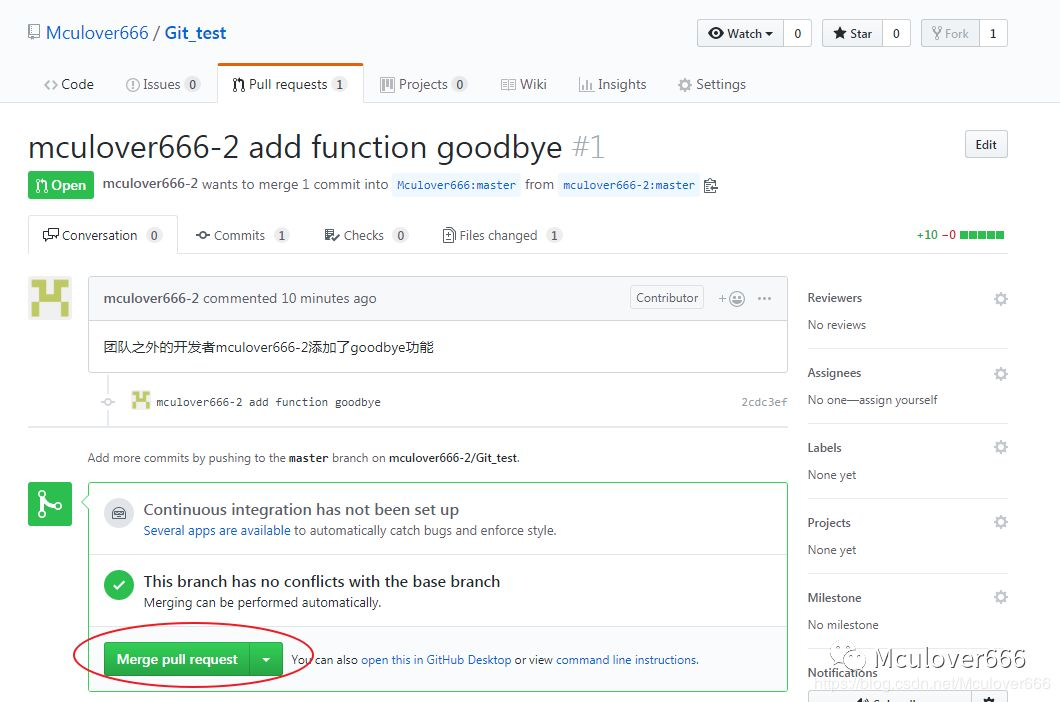The width and height of the screenshot is (1060, 702).
Task: Open the Assignees gear settings
Action: click(x=1000, y=374)
